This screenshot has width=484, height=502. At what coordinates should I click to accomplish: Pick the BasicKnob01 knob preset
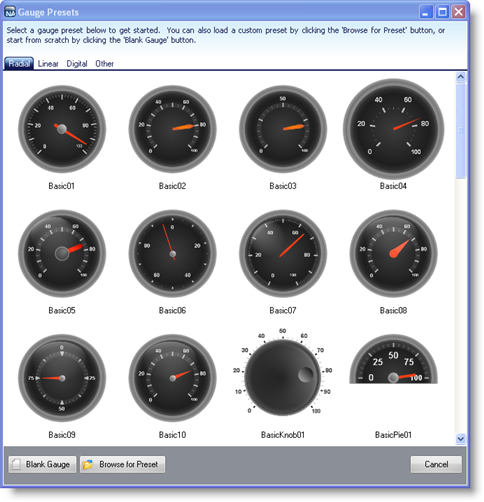pyautogui.click(x=283, y=373)
